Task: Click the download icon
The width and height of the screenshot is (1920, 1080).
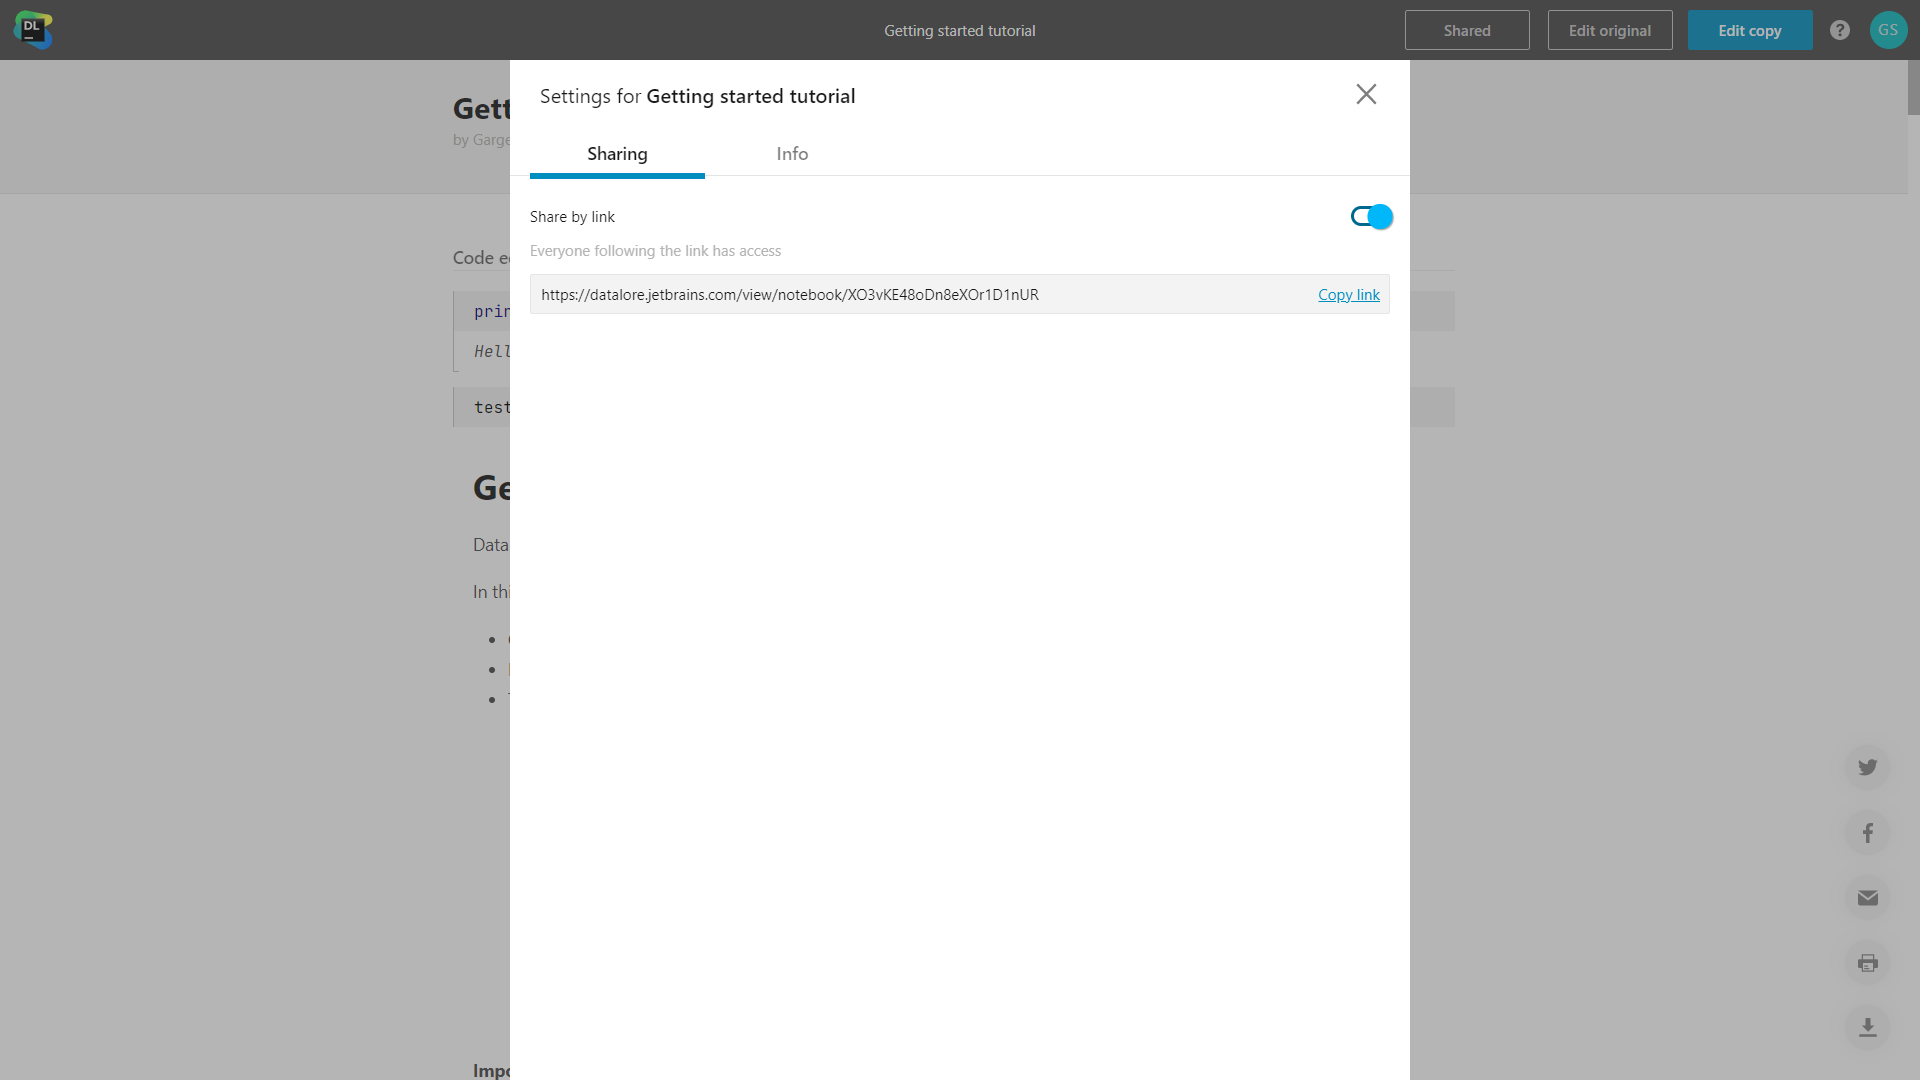Action: pyautogui.click(x=1870, y=1027)
